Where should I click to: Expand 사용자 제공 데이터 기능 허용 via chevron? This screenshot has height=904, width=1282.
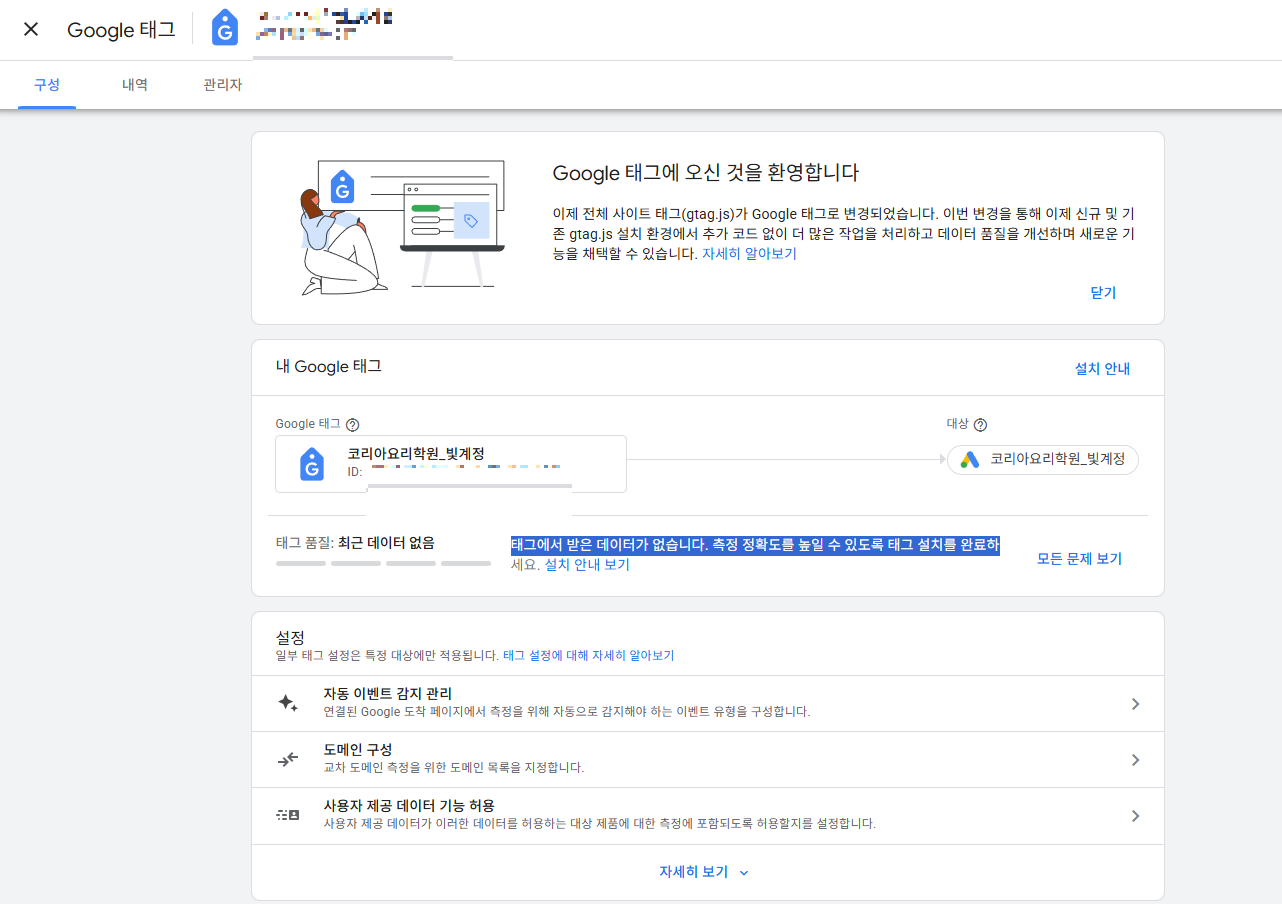pyautogui.click(x=1135, y=816)
